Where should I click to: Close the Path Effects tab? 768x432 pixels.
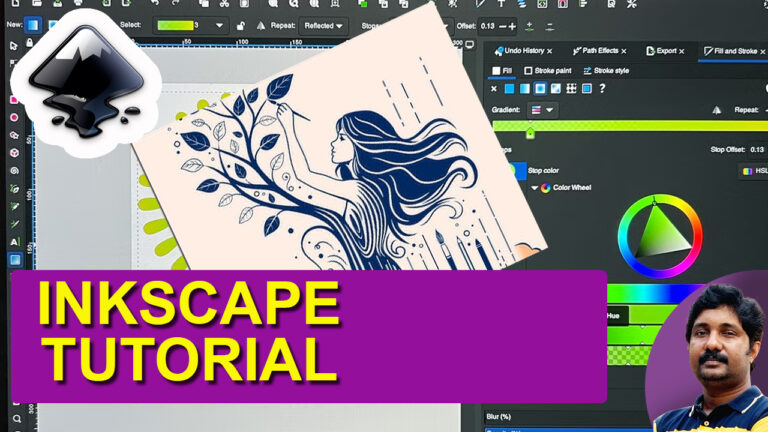click(x=624, y=51)
